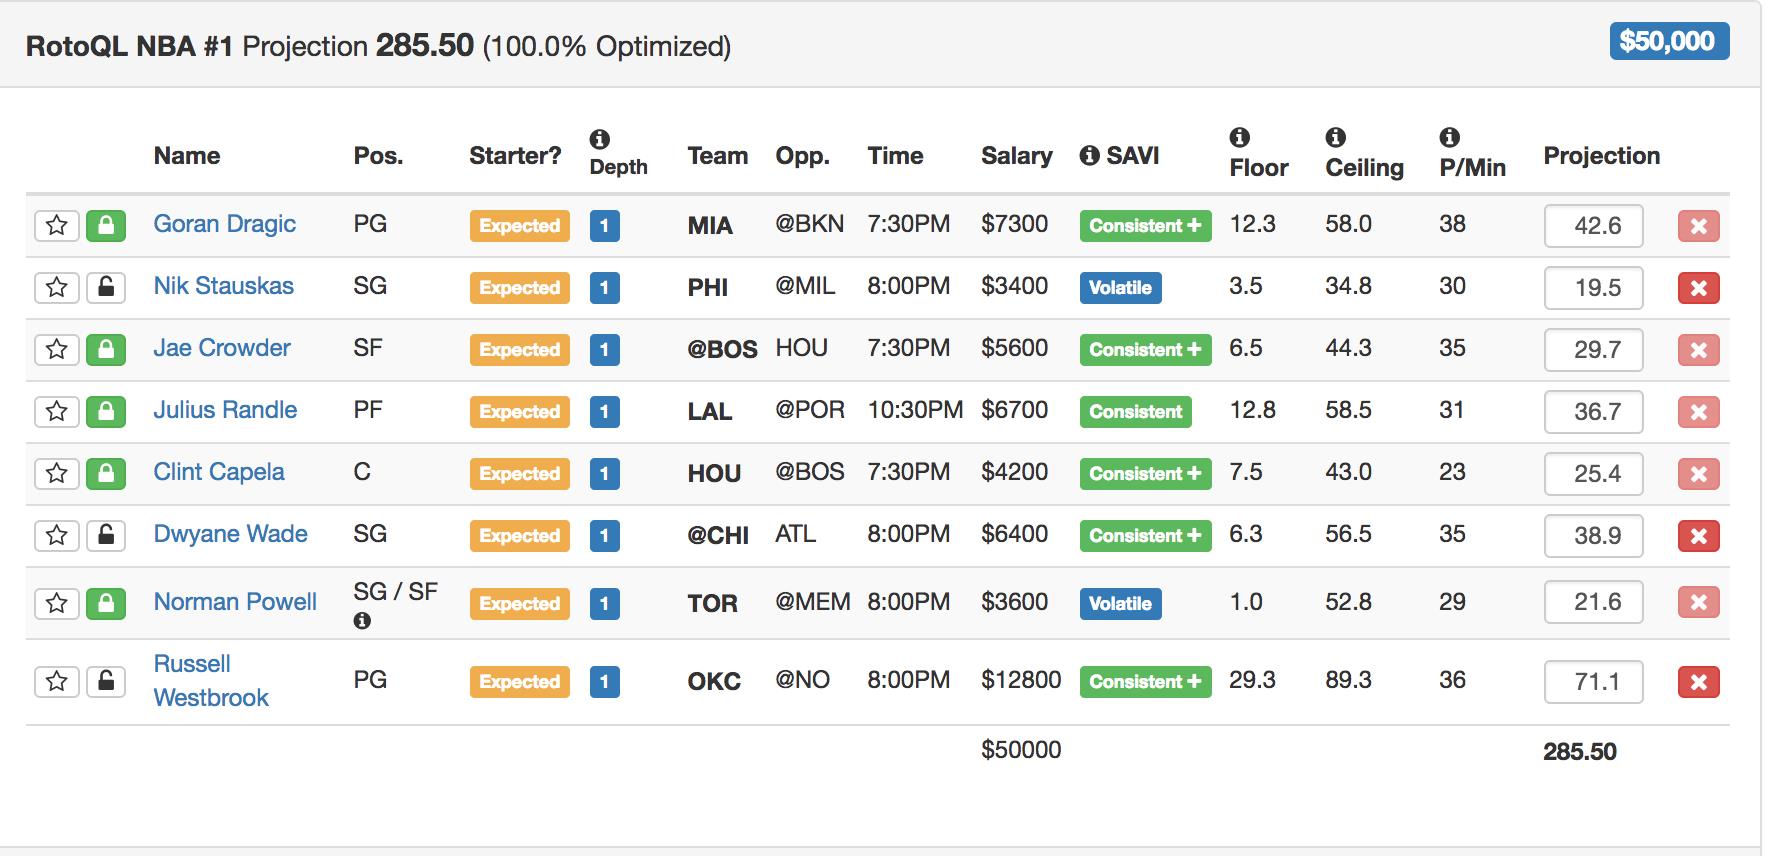Edit Russell Westbrook projection field 71.1
1768x856 pixels.
click(x=1594, y=682)
